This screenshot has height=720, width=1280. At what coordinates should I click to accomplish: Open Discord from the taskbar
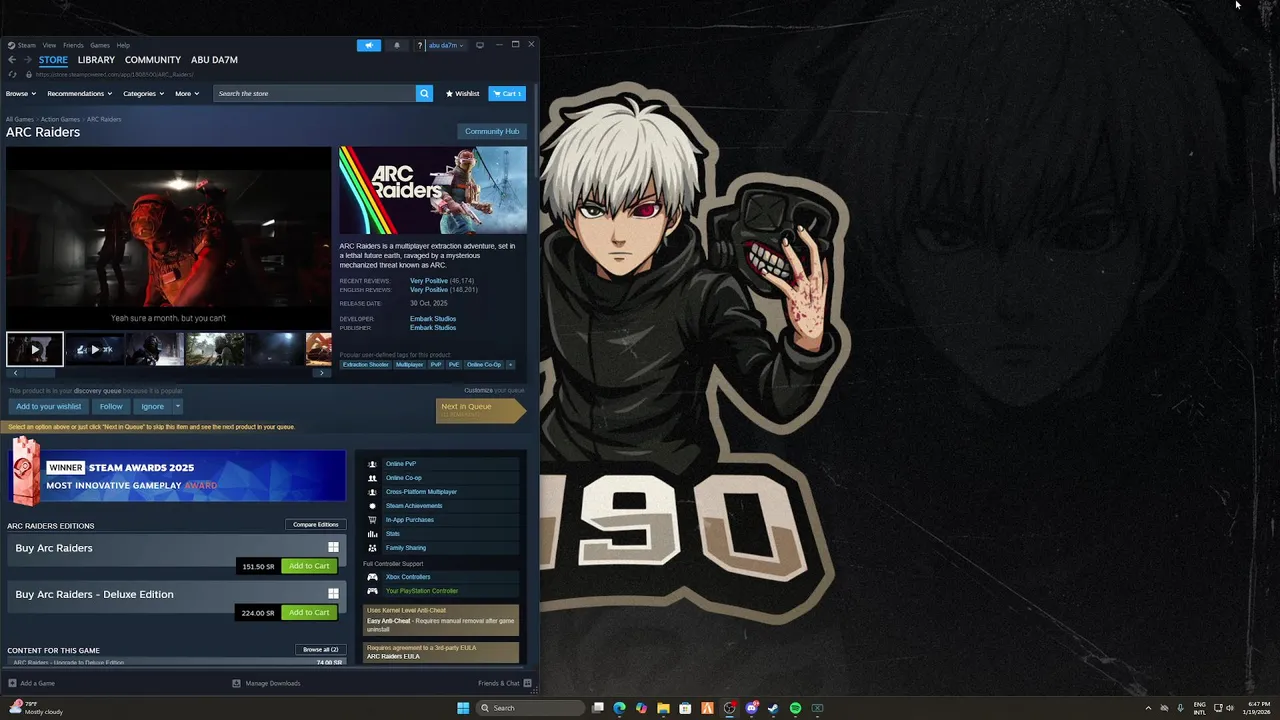[751, 708]
